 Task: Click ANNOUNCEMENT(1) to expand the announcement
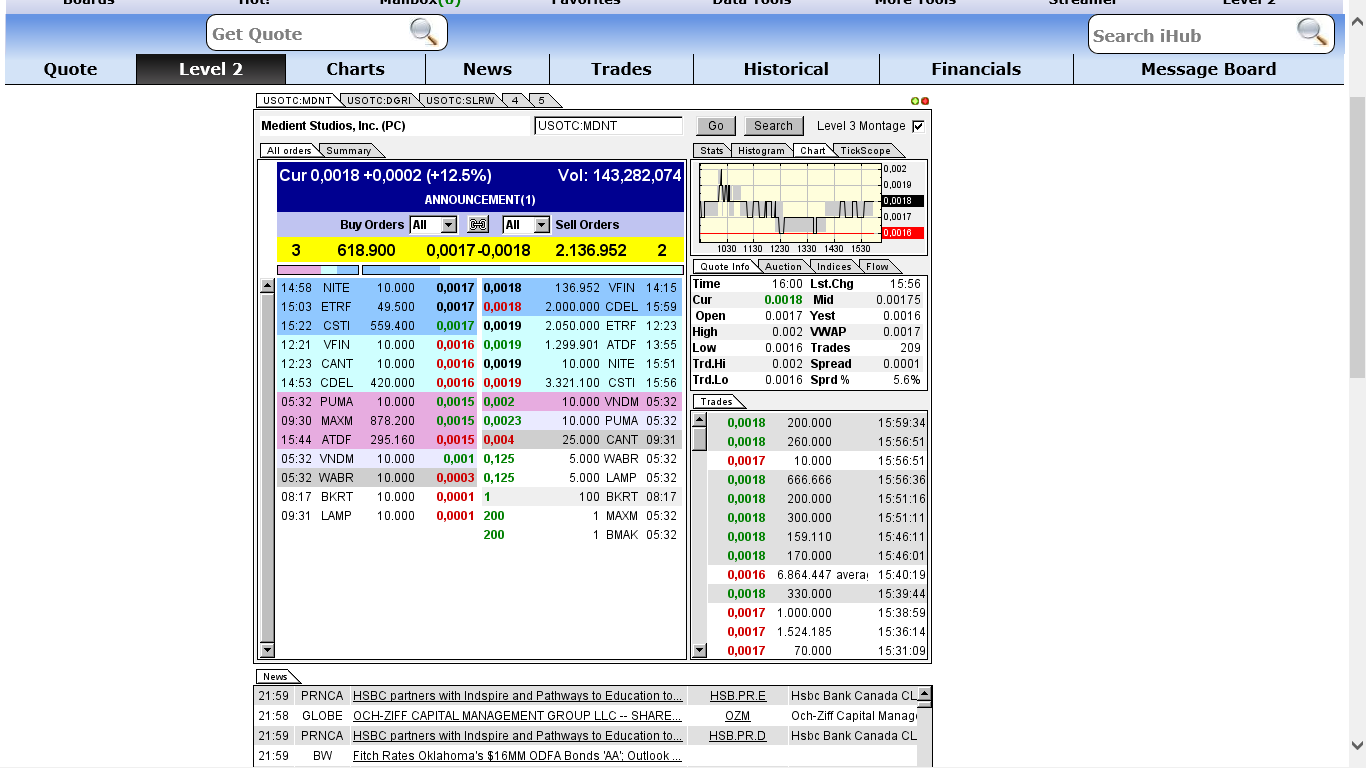point(480,200)
